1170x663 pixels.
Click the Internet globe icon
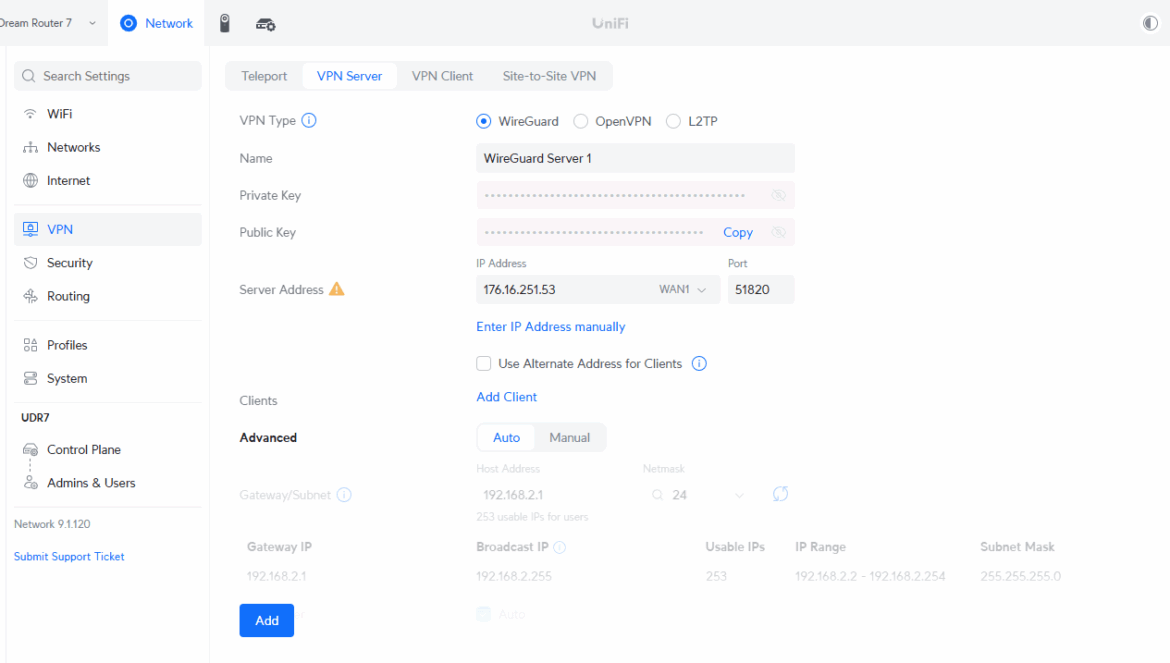coord(31,180)
